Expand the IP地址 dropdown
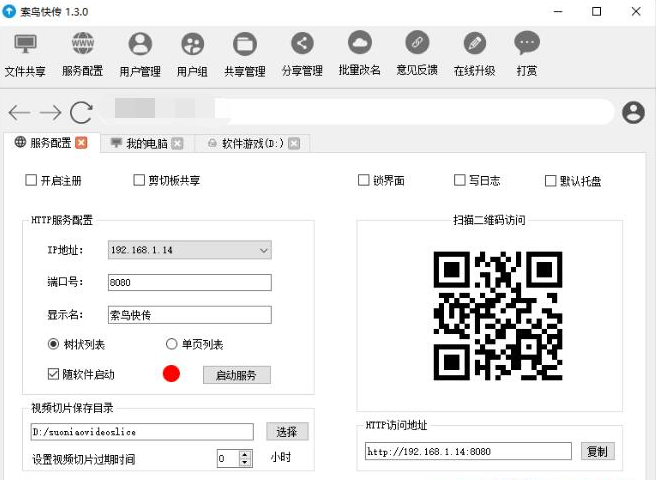The image size is (656, 480). click(264, 250)
